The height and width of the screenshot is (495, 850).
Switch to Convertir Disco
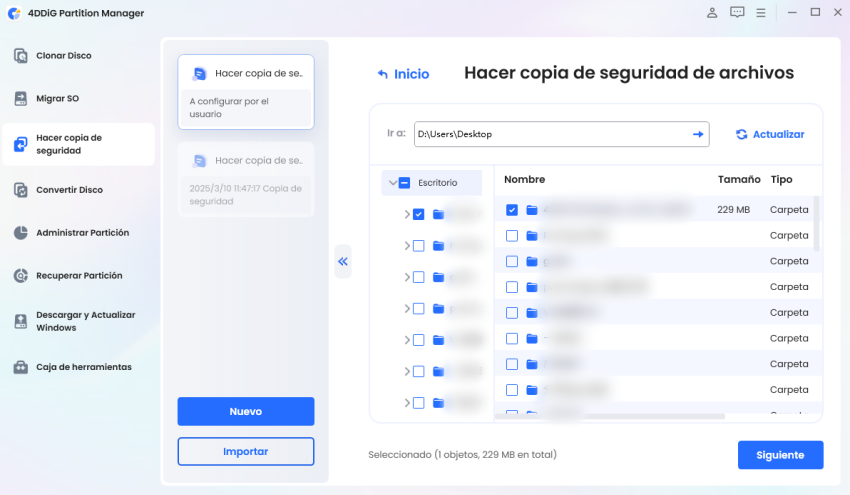(69, 190)
